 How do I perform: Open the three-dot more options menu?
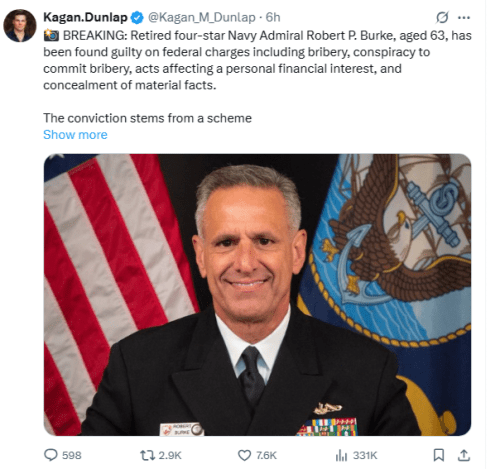click(464, 18)
